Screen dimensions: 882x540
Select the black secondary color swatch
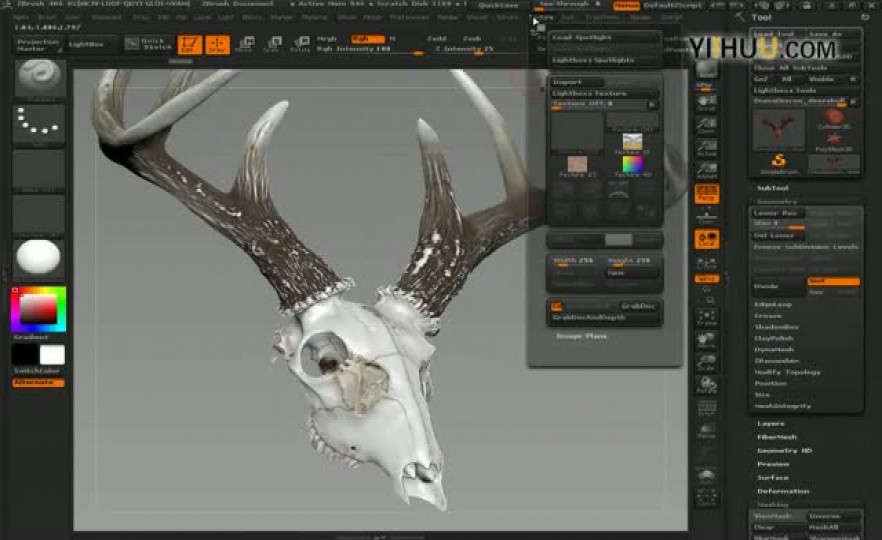(x=25, y=355)
